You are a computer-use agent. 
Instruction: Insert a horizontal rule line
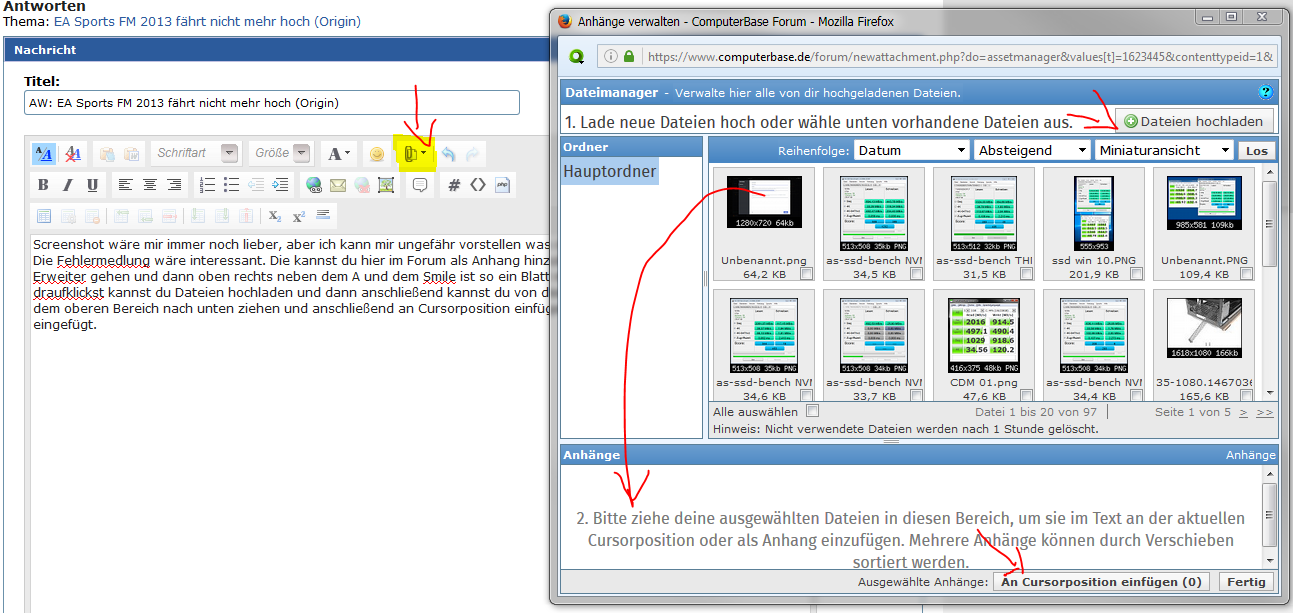[323, 216]
